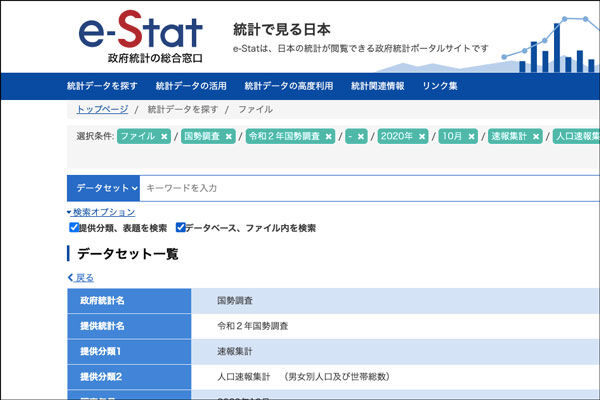Select the 政府統計名 header cell
Screen dimensions: 600x400
pos(129,301)
